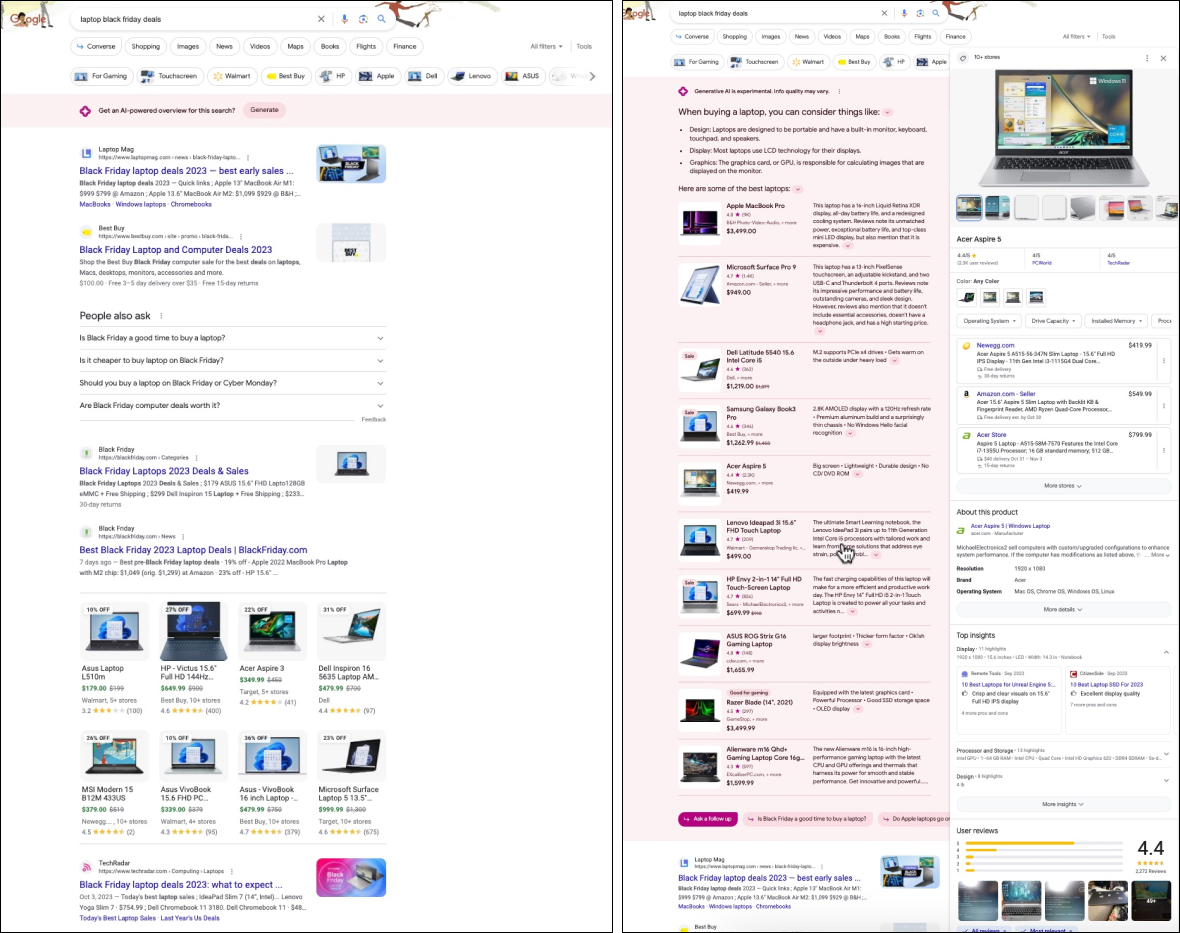Click the voice search microphone in left page
This screenshot has width=1180, height=933.
(344, 19)
